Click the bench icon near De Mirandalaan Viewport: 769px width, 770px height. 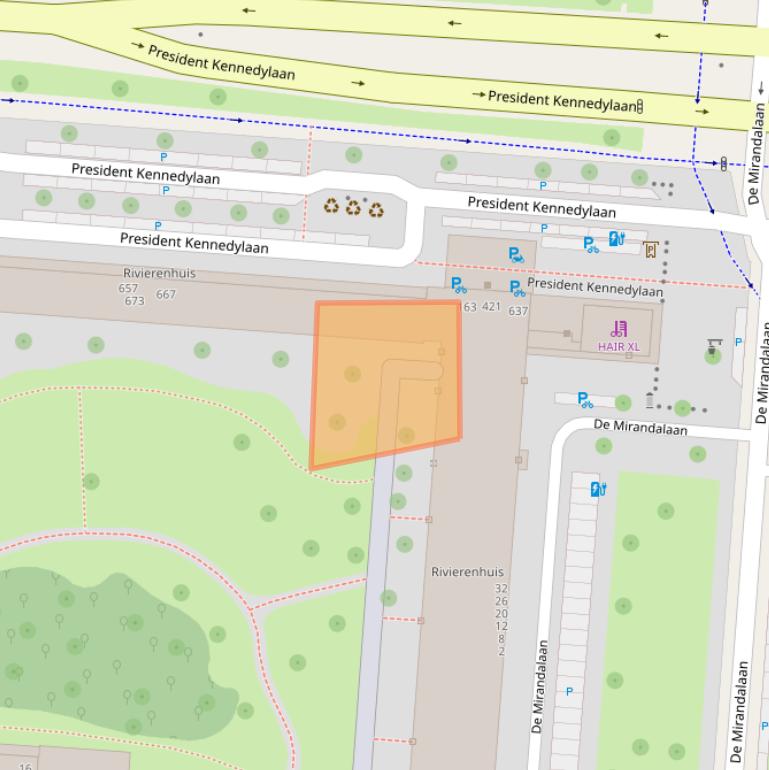pos(714,344)
